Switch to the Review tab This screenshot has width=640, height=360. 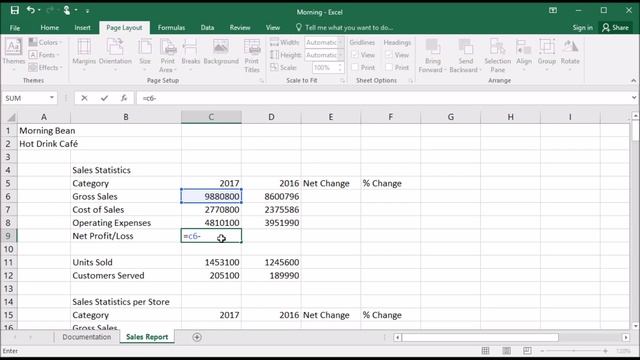(240, 28)
